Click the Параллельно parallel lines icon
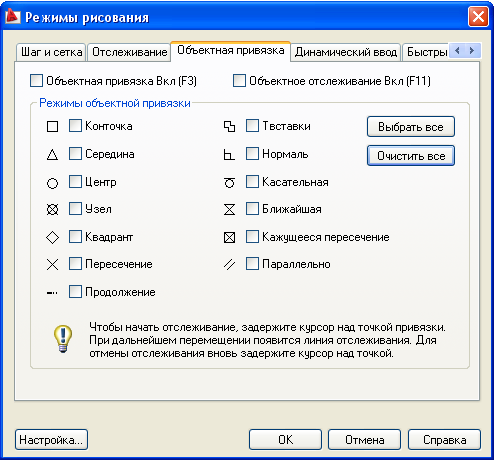The image size is (494, 460). tap(229, 265)
